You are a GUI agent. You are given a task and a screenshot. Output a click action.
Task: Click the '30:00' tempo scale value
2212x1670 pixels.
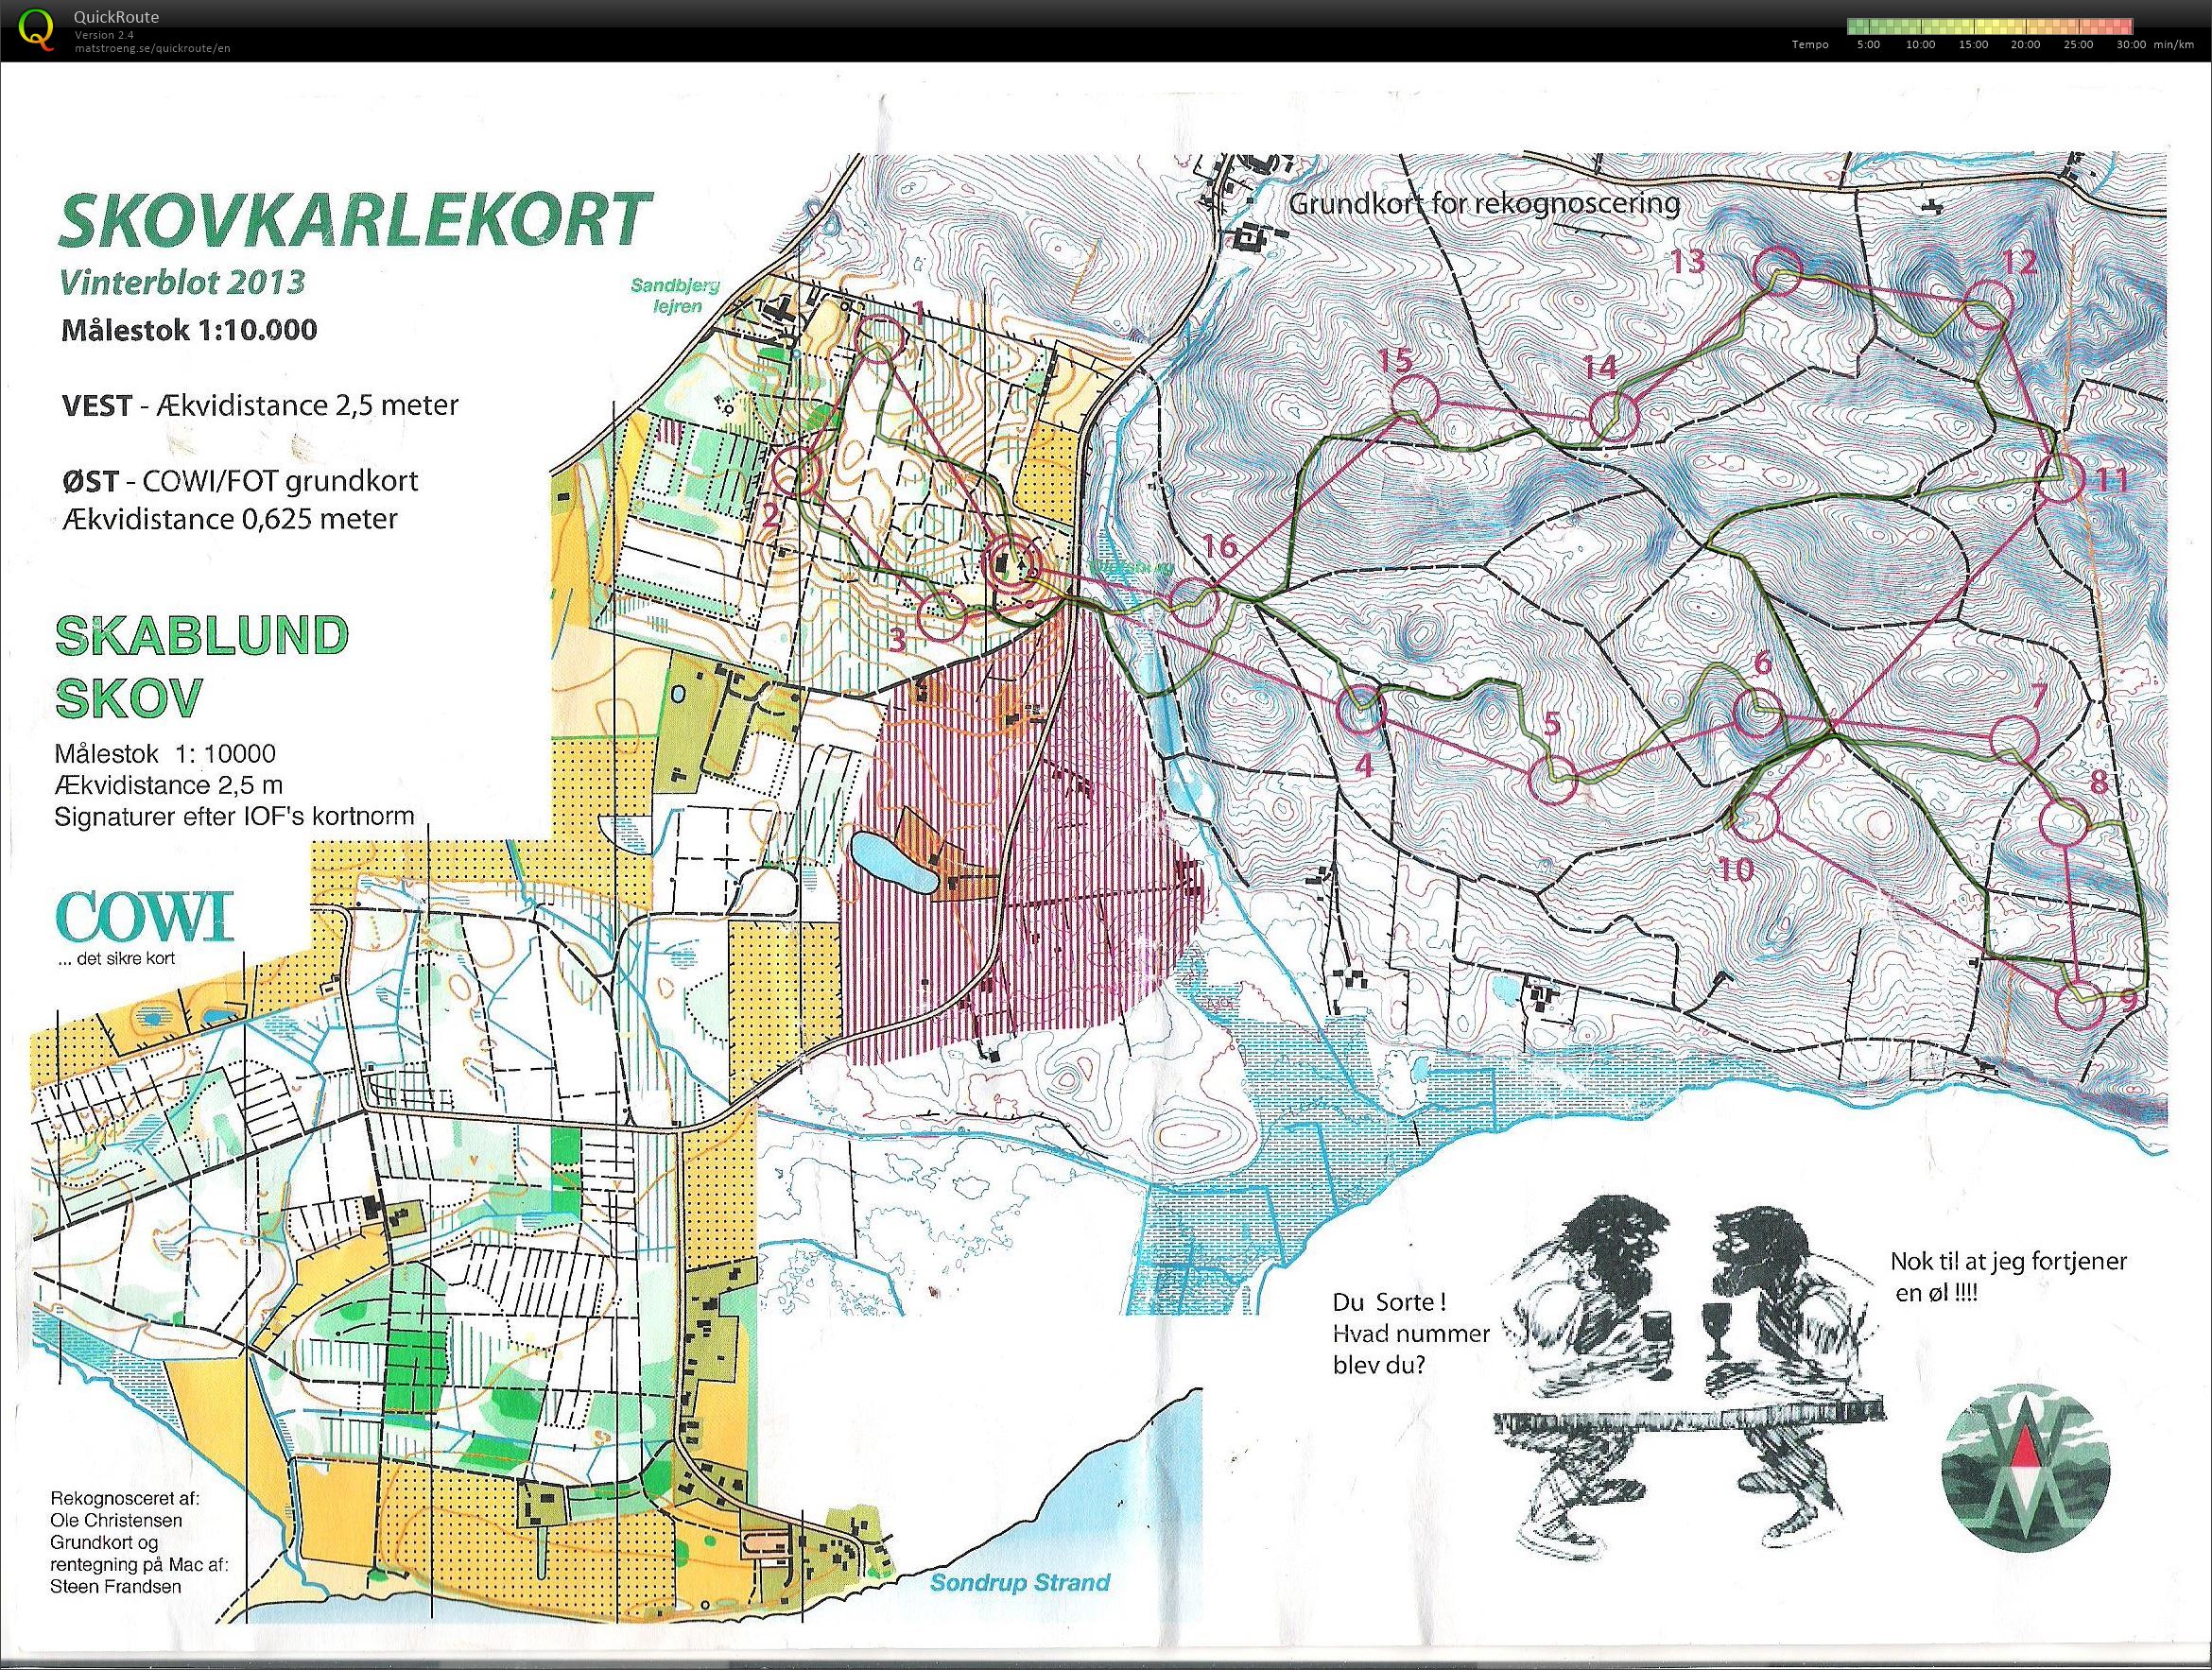point(2130,44)
